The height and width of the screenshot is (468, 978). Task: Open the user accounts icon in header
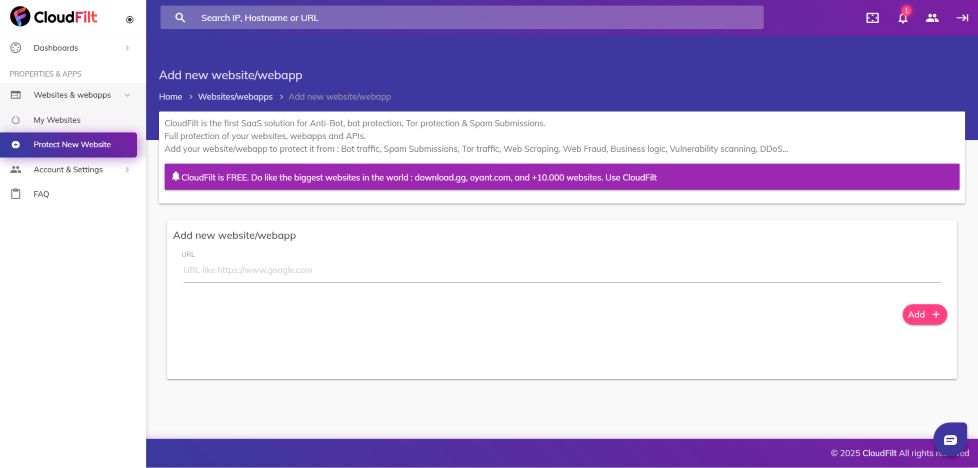pyautogui.click(x=932, y=18)
